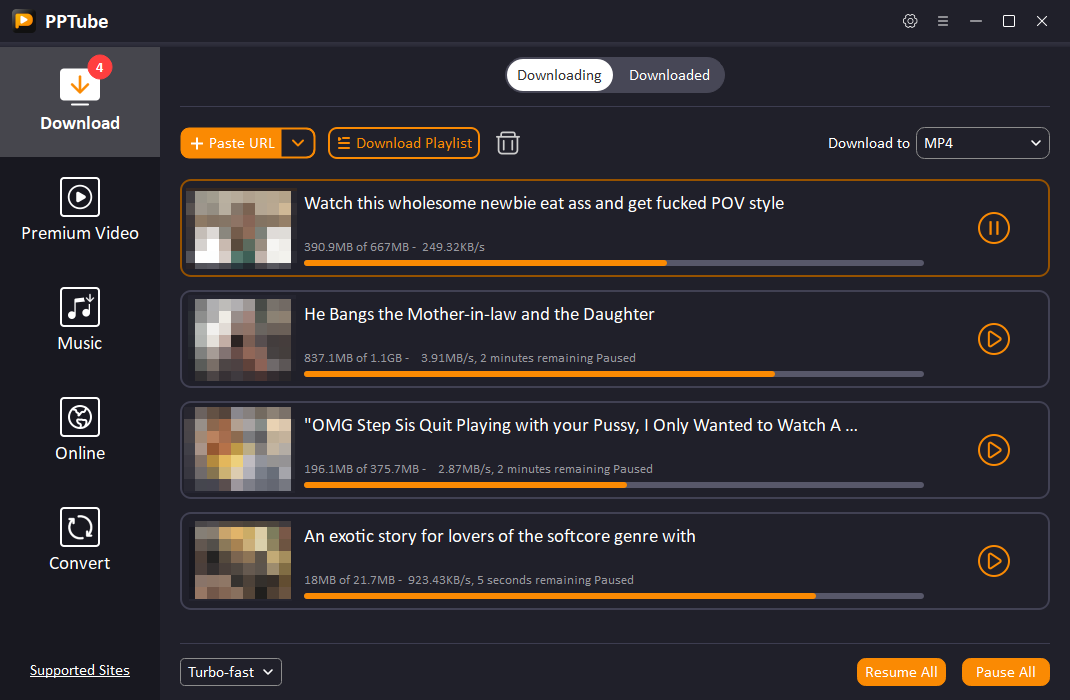Select the Download sidebar icon

point(80,95)
